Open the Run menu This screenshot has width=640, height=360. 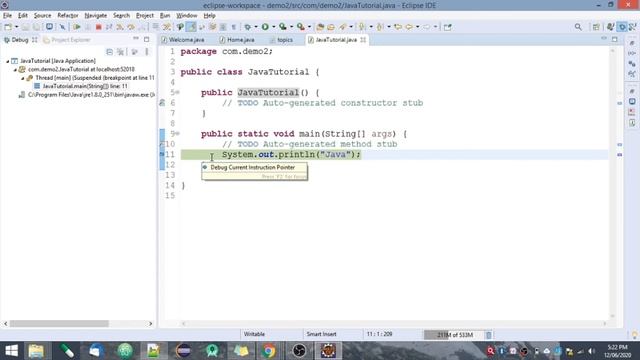pos(165,16)
